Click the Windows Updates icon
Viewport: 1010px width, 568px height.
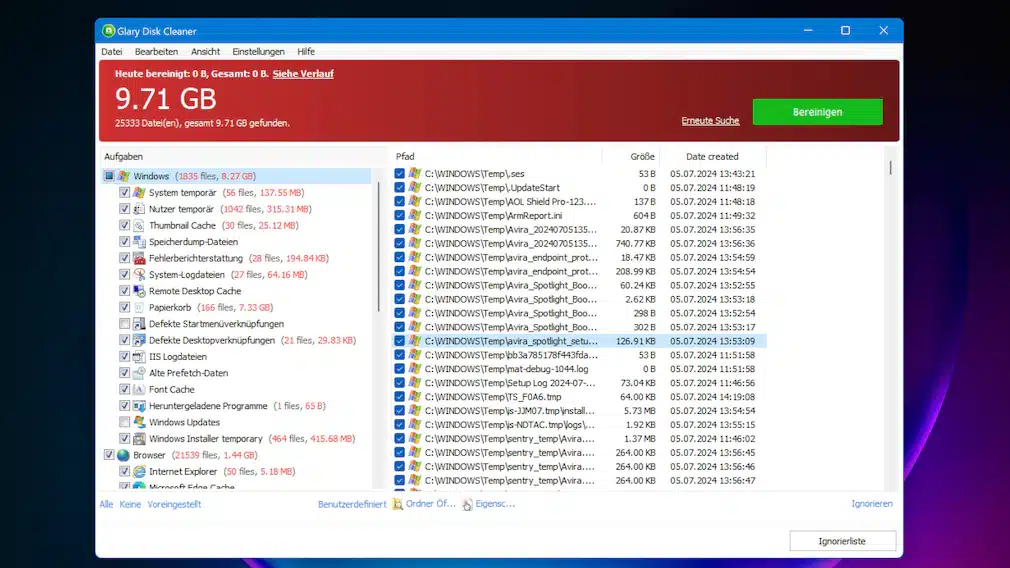139,422
